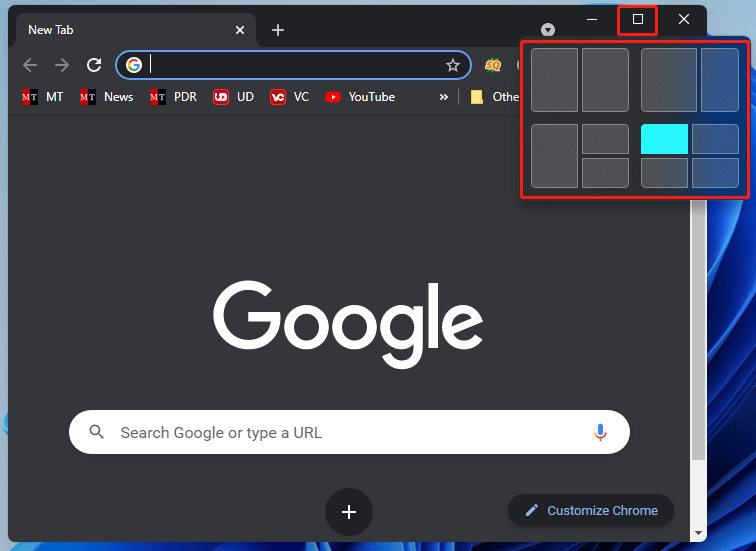756x551 pixels.
Task: Snap window to left half of equal split
Action: pos(554,80)
